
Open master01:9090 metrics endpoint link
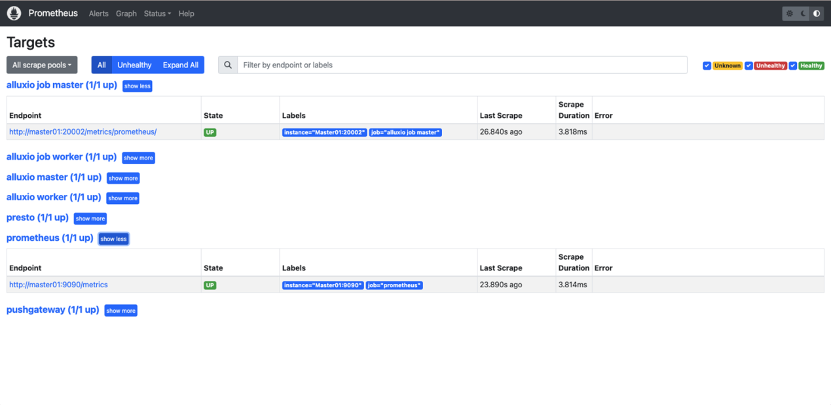[x=58, y=284]
